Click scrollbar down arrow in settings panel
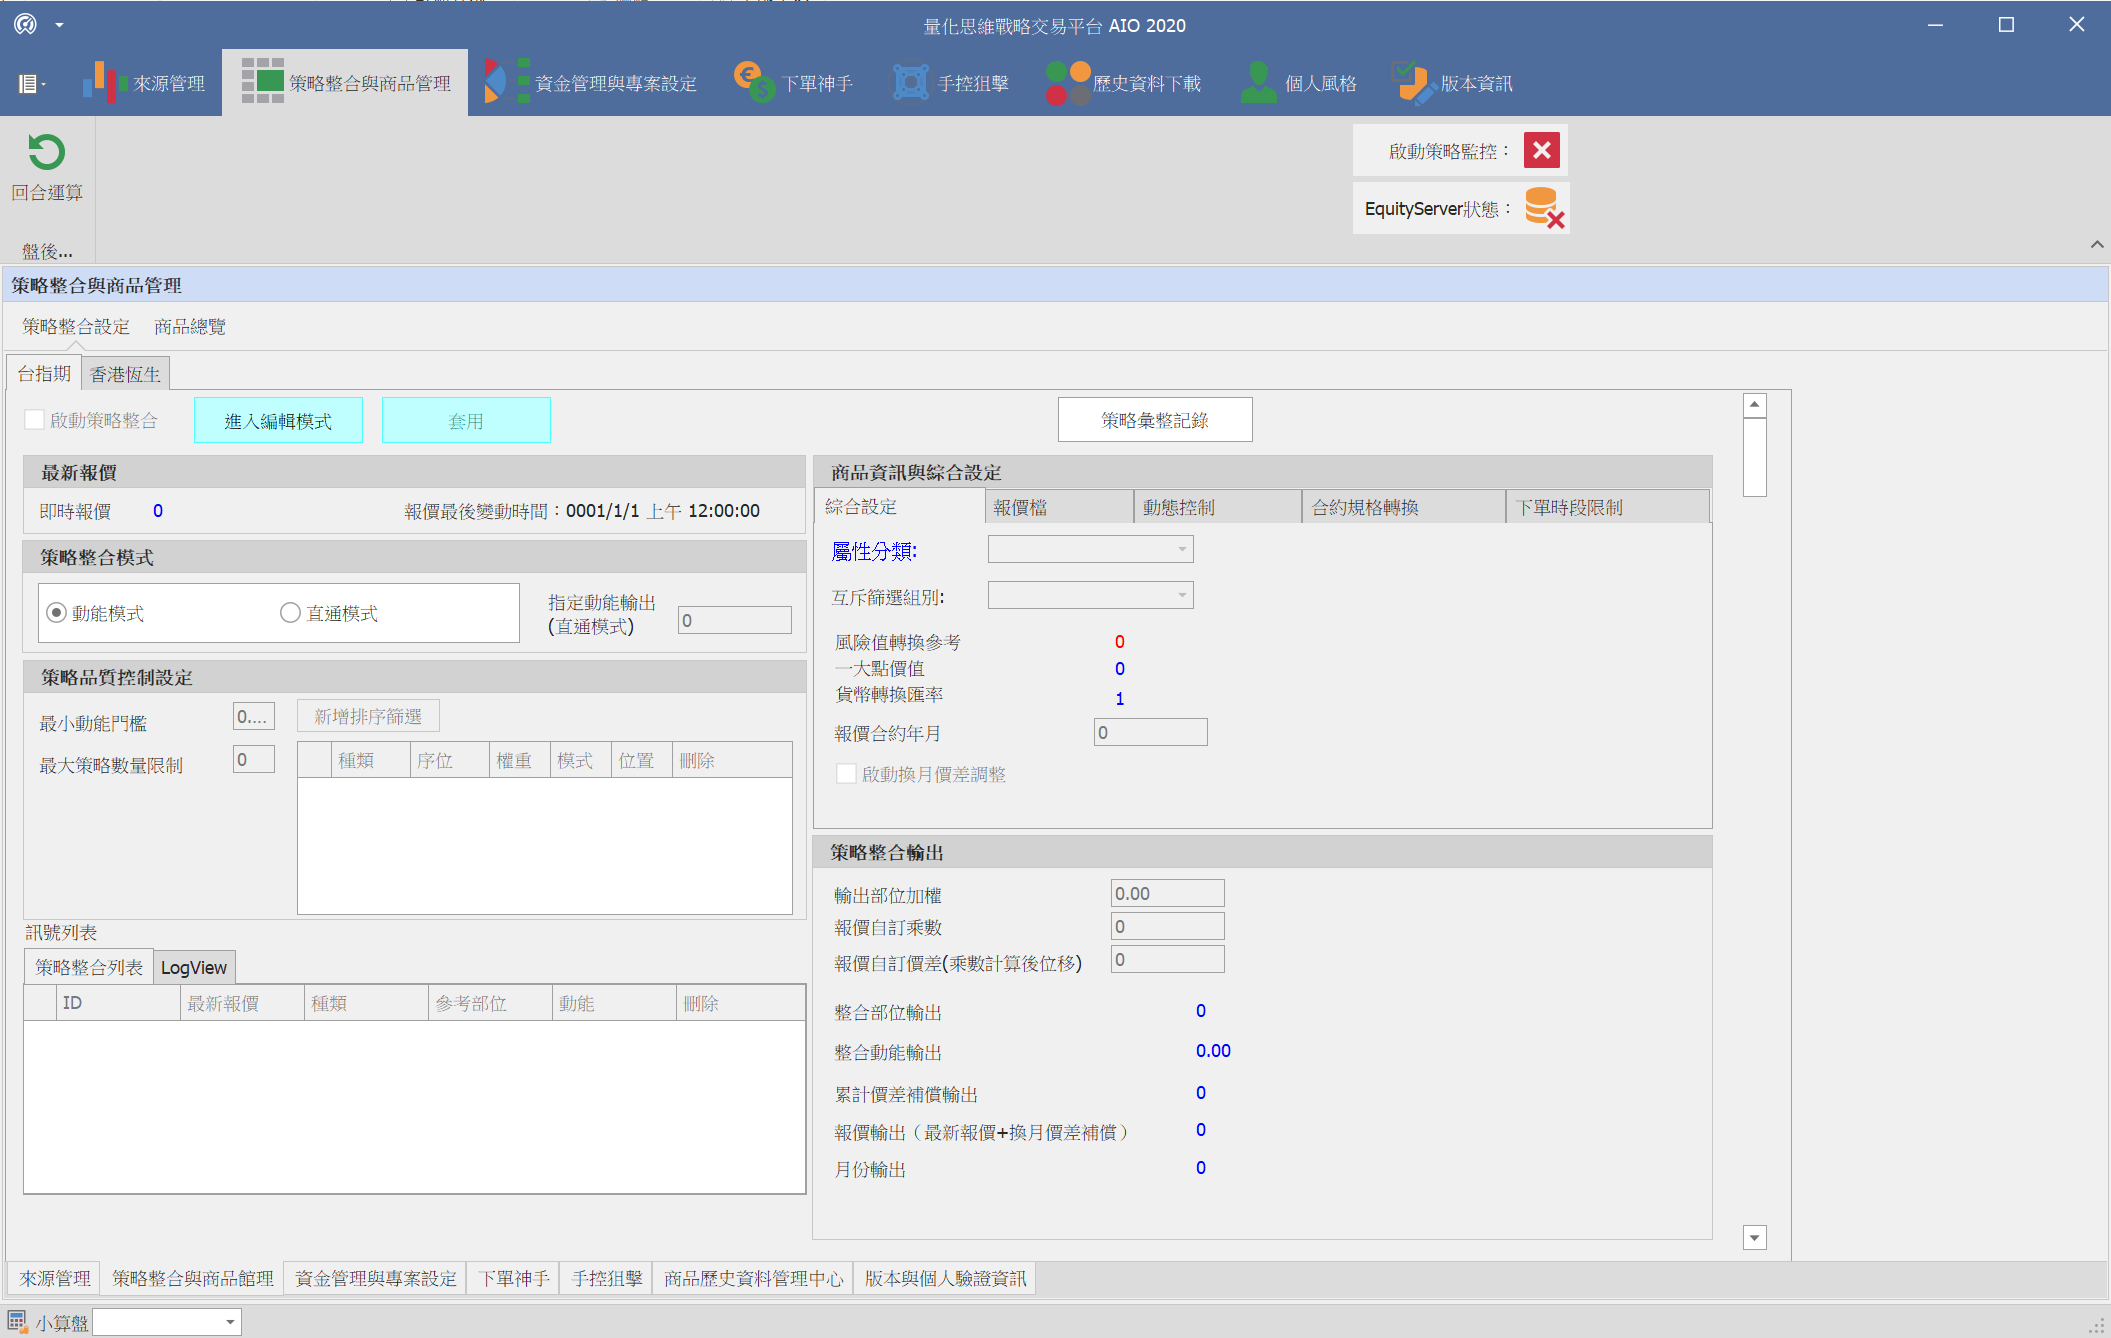Screen dimensions: 2111x1338 coord(1755,1238)
